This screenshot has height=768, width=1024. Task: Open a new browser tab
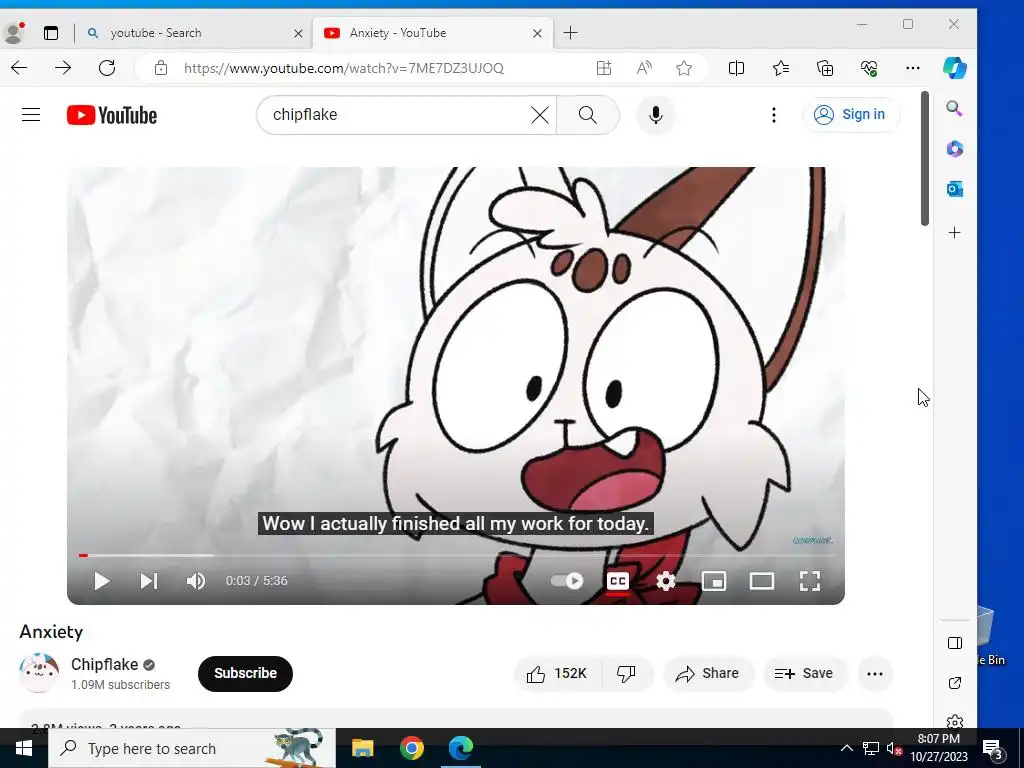click(x=570, y=33)
